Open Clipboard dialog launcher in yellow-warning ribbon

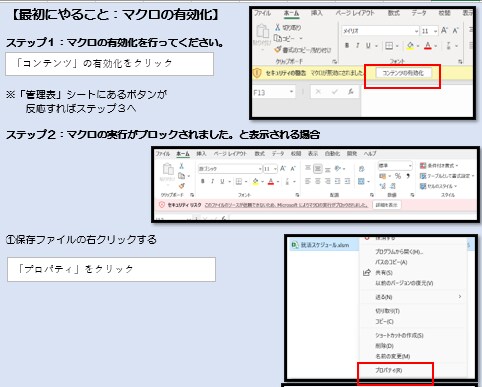pyautogui.click(x=335, y=62)
